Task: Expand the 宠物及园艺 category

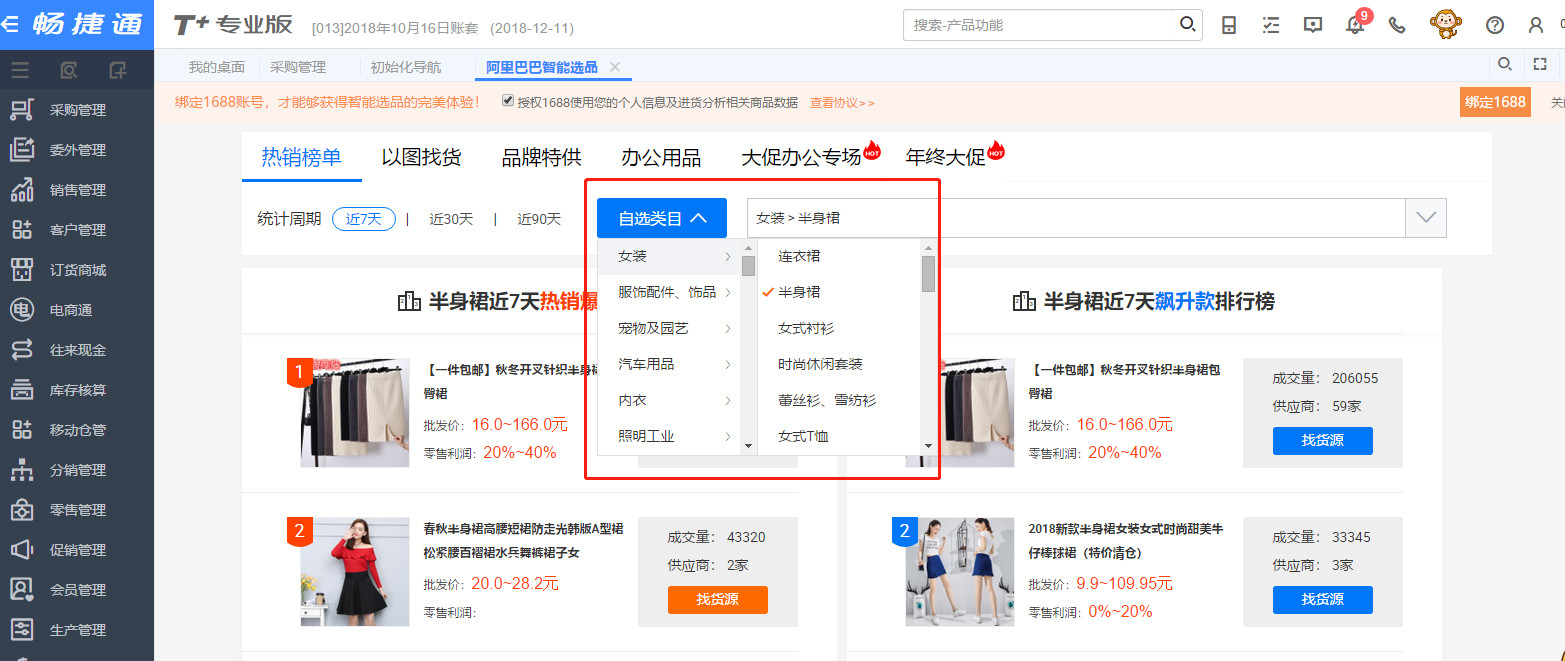Action: click(669, 328)
